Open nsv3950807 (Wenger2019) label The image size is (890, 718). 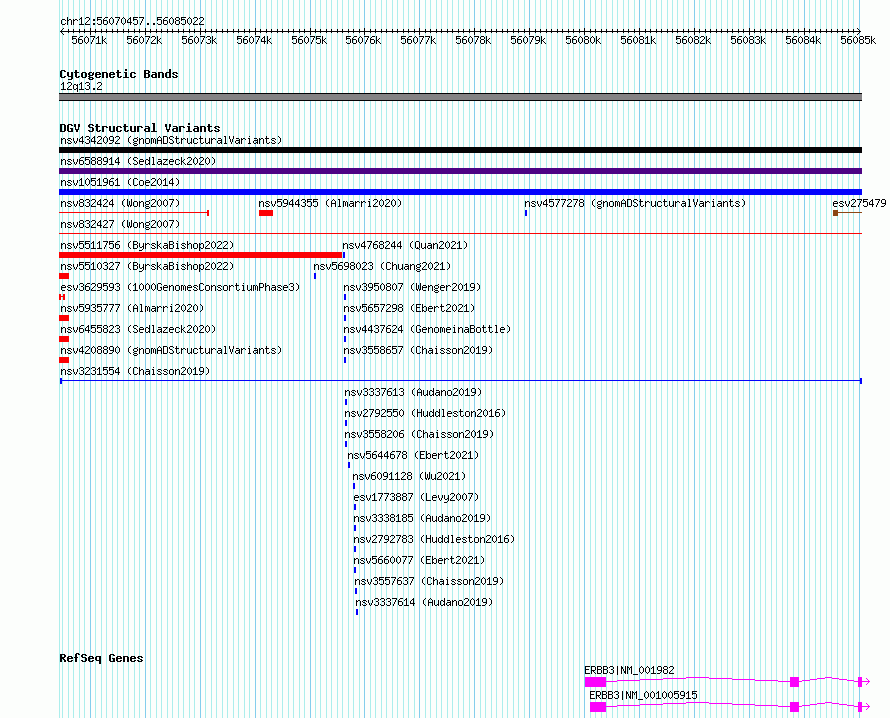click(x=412, y=287)
